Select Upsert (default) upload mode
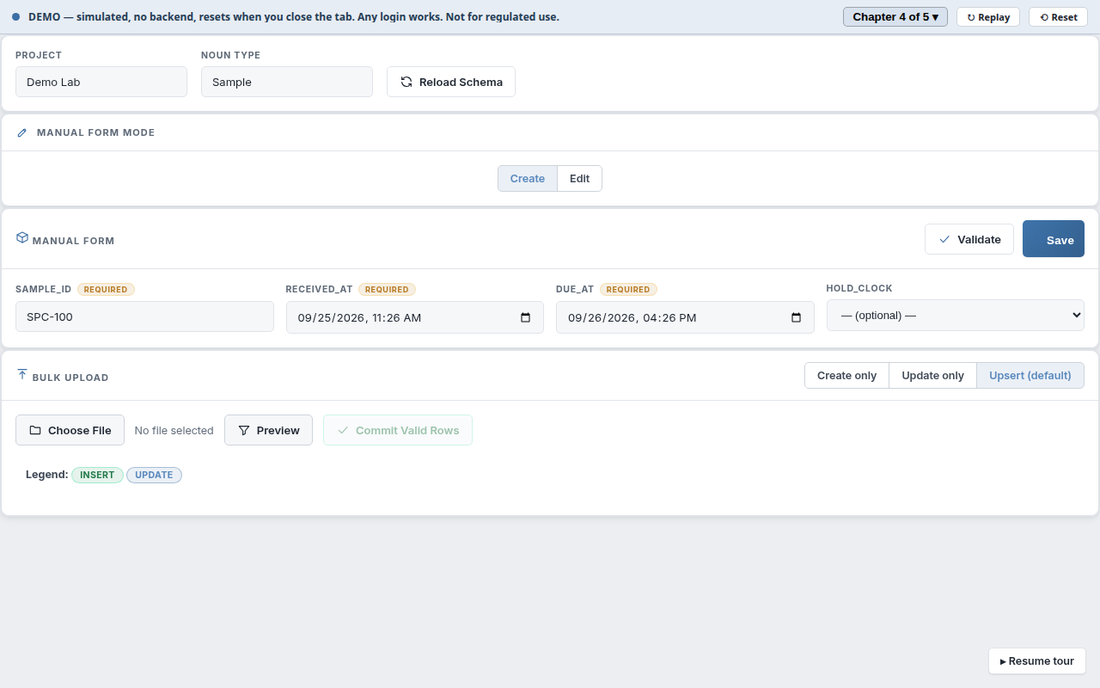This screenshot has width=1100, height=688. 1030,375
